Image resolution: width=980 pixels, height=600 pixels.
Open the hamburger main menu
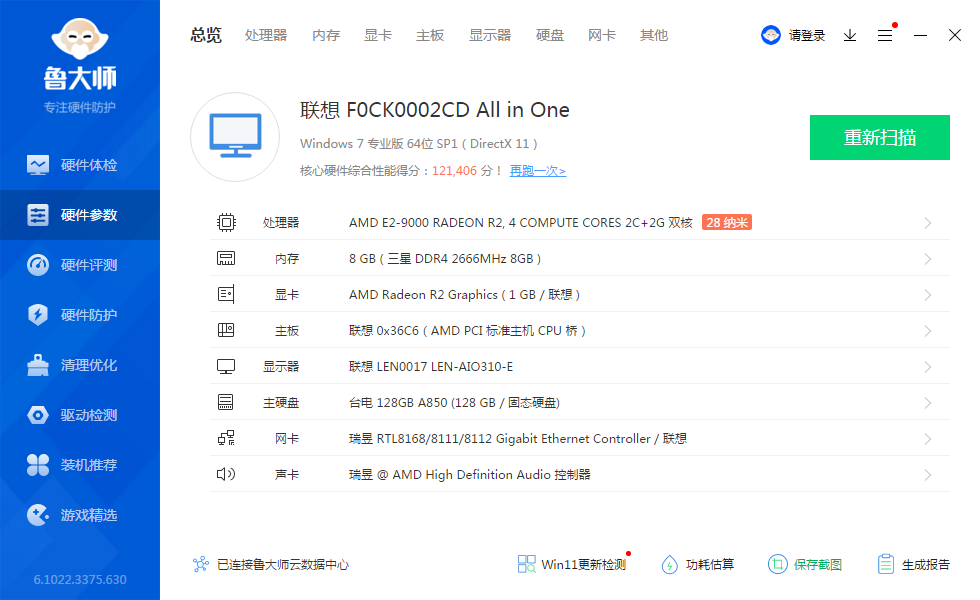884,36
